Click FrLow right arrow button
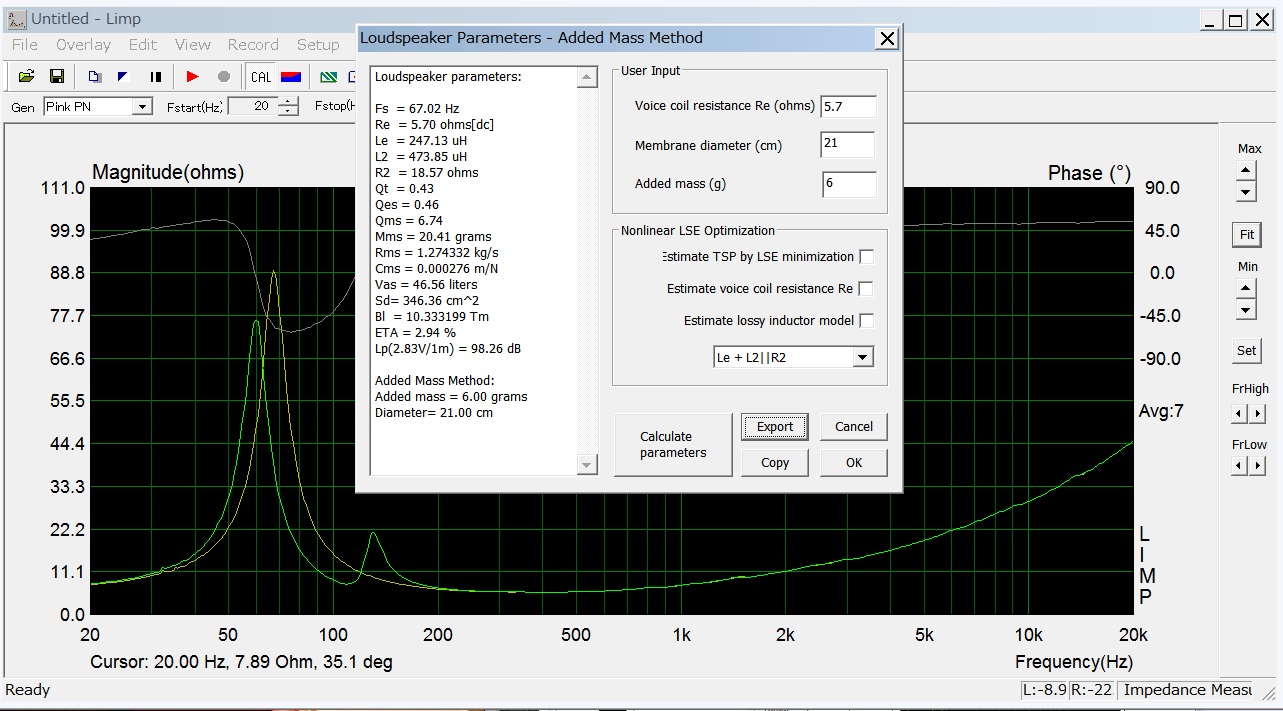This screenshot has height=711, width=1283. (1256, 465)
